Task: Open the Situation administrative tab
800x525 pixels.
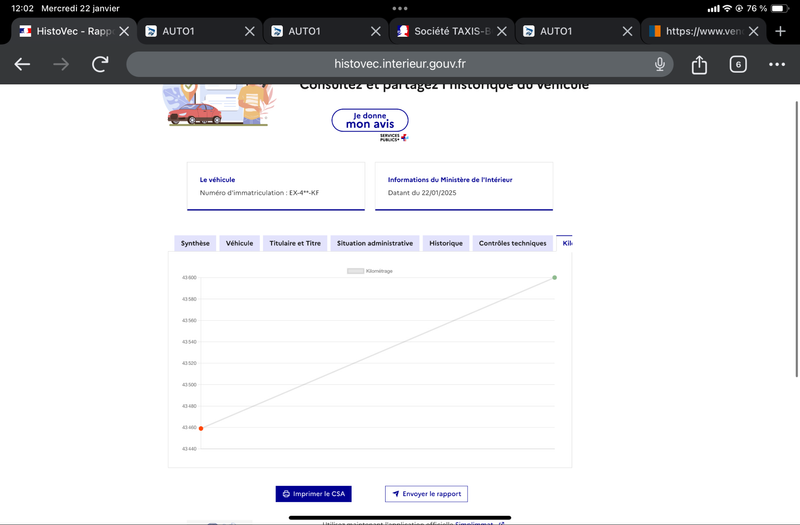Action: (375, 243)
